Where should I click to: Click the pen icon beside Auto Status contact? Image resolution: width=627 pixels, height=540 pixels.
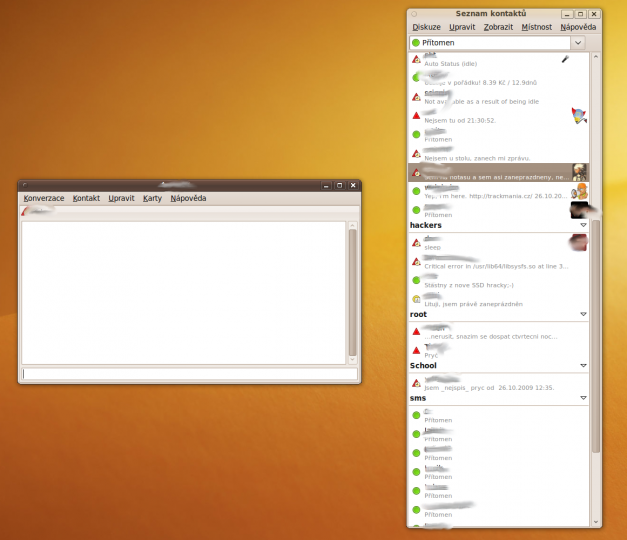point(565,59)
